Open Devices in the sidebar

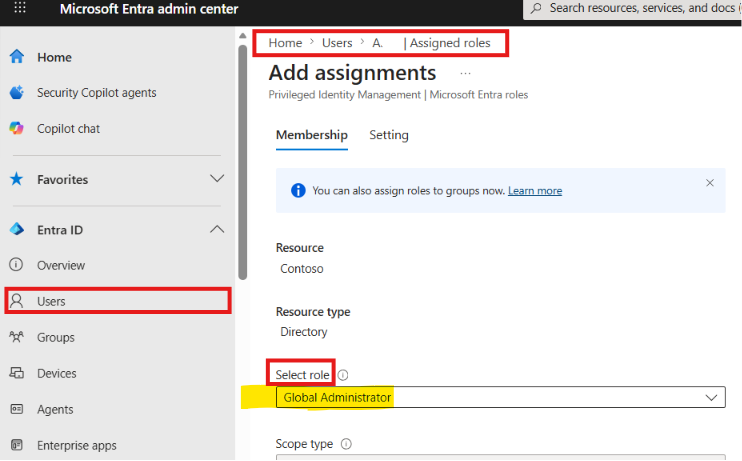57,373
